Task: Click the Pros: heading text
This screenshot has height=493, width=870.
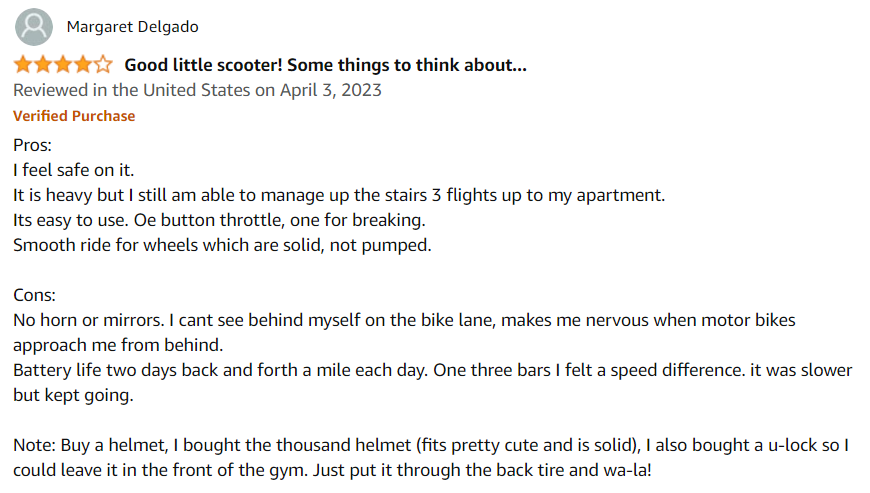Action: 32,145
